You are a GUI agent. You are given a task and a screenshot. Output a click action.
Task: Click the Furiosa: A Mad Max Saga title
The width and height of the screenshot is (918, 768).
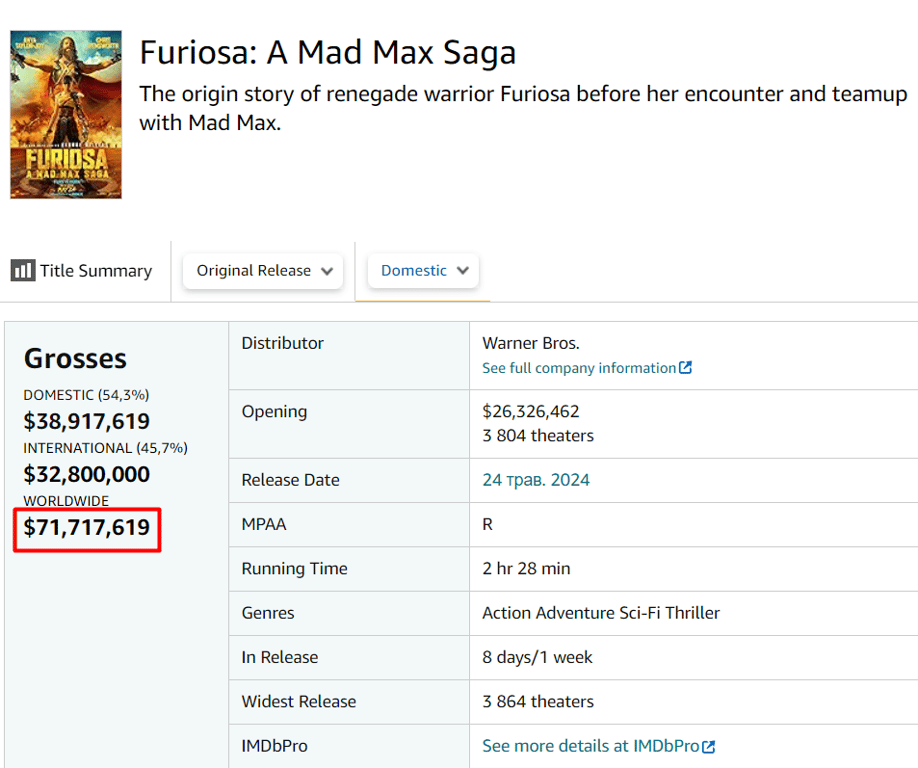[327, 52]
